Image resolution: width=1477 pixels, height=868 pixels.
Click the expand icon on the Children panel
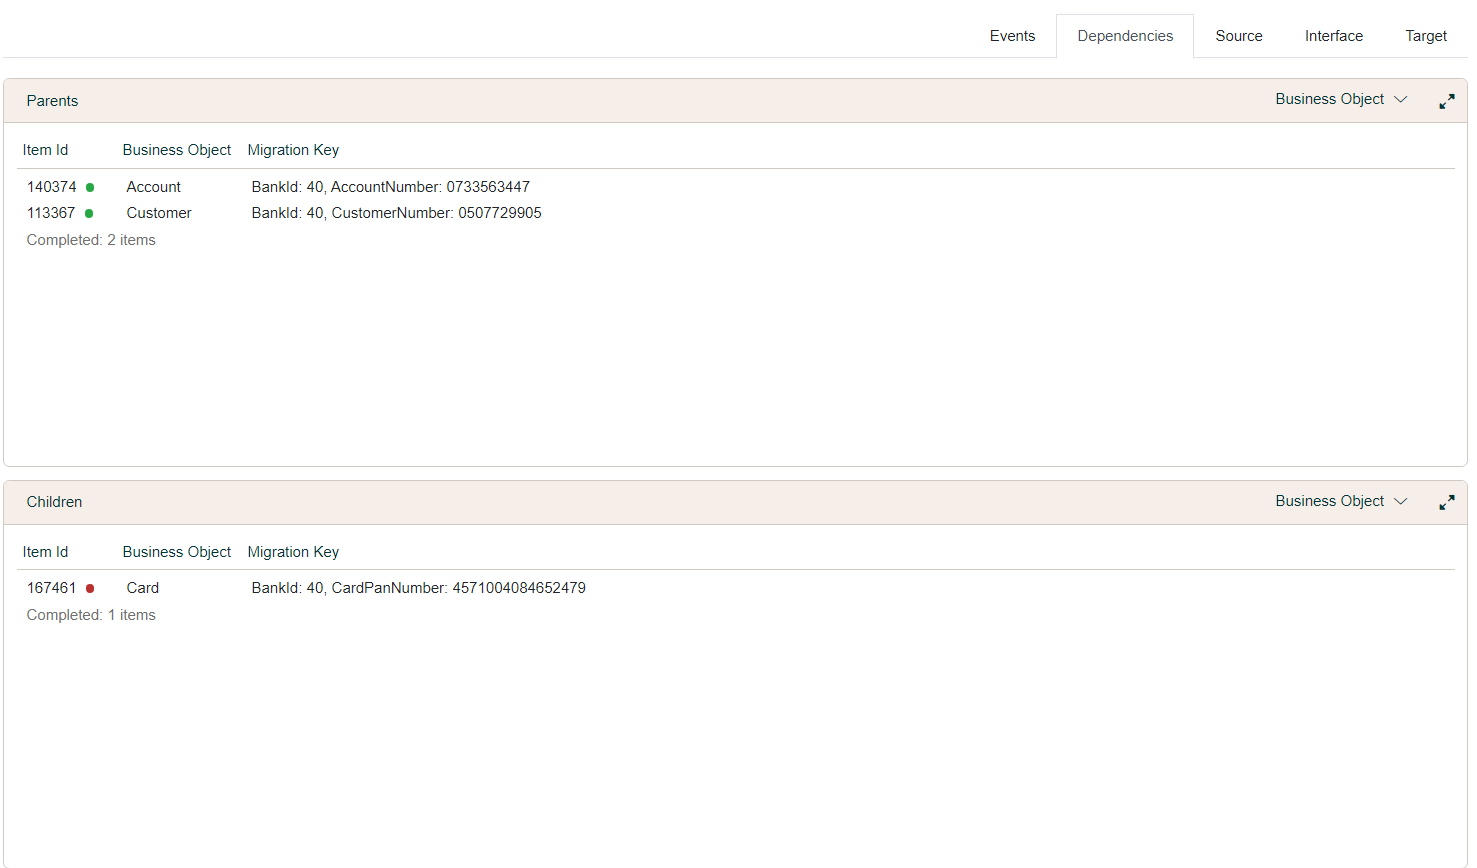[1446, 502]
